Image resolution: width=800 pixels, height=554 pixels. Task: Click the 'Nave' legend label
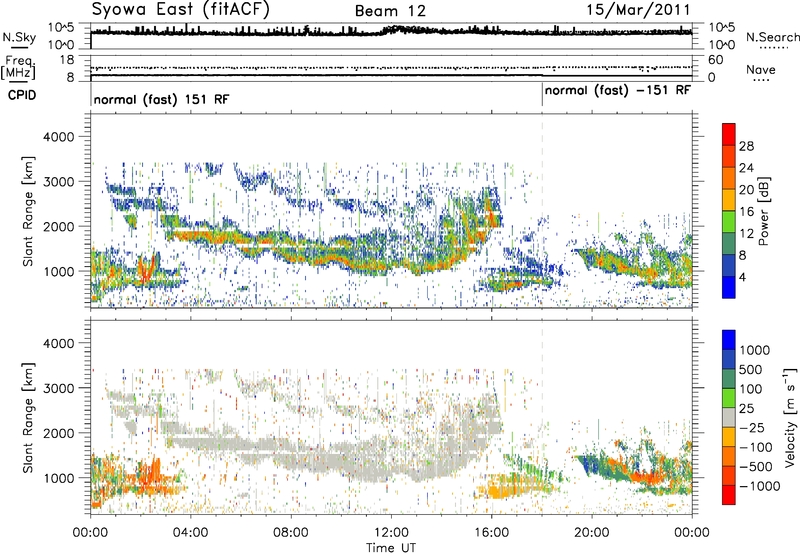point(760,69)
